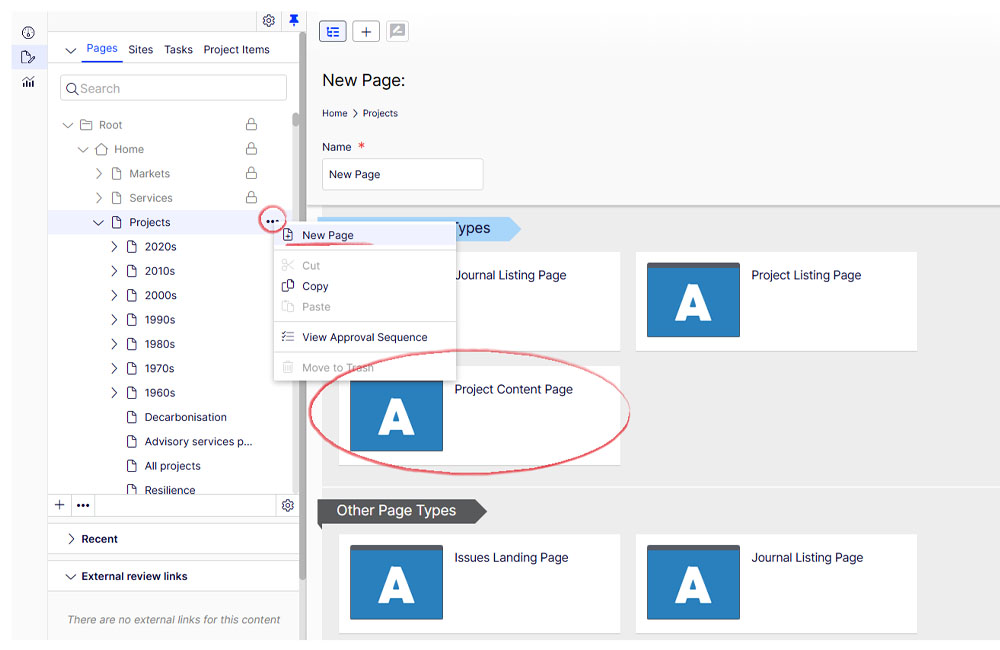
Task: Expand the 1970s page node
Action: point(114,368)
